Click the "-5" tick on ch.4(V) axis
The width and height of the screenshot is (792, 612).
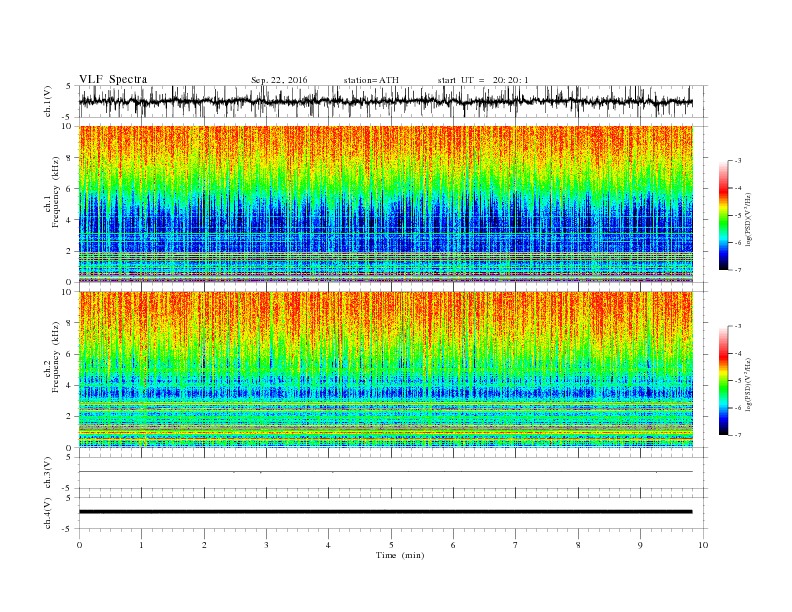[68, 529]
